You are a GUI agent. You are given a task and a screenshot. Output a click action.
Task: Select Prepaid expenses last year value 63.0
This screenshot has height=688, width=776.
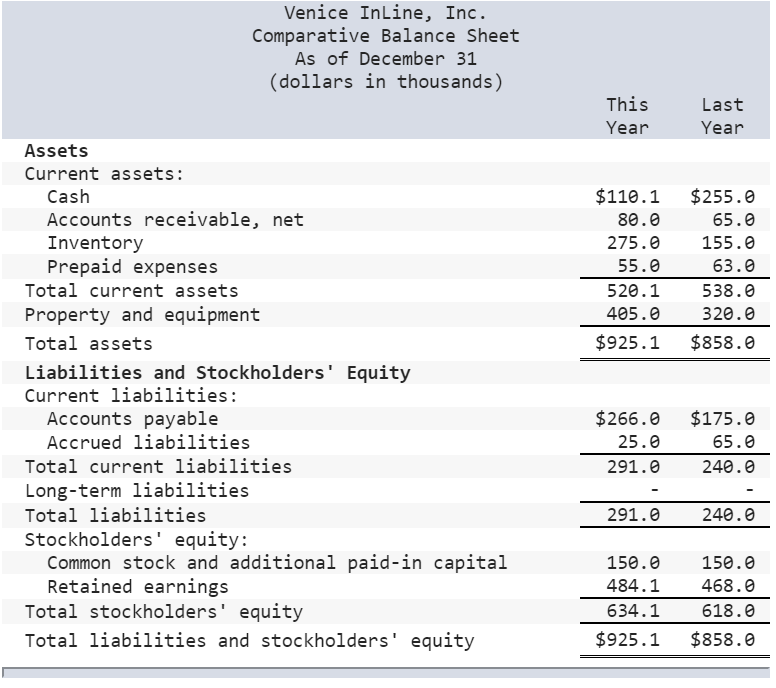coord(733,266)
